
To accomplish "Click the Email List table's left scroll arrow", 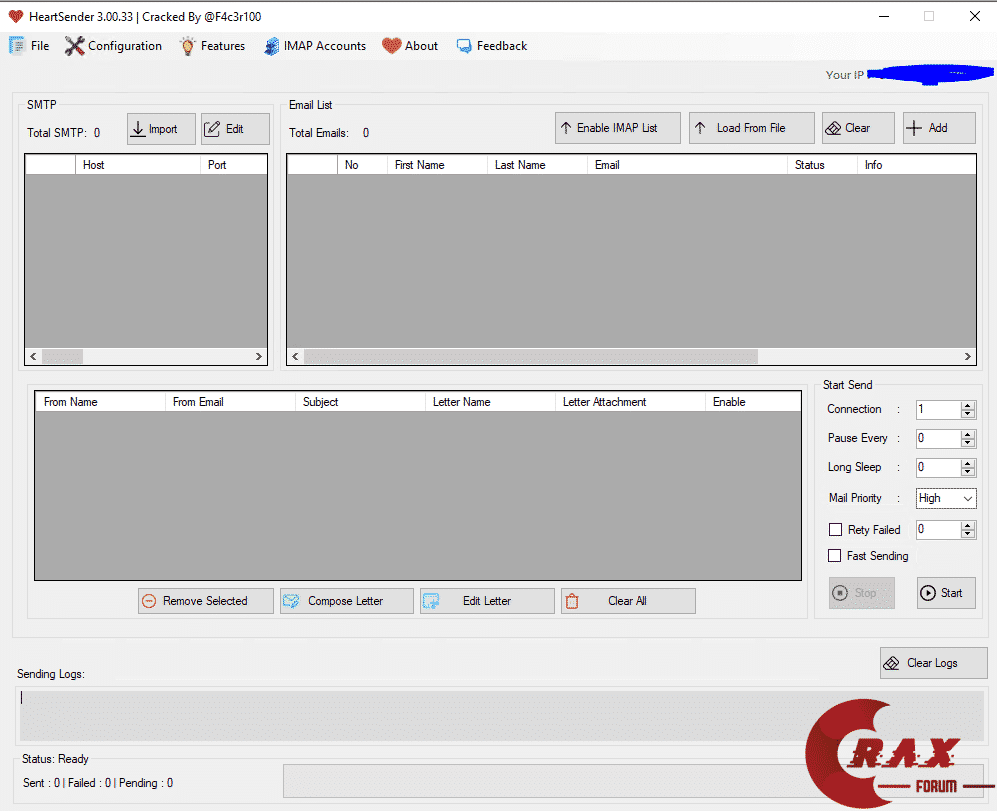I will pyautogui.click(x=295, y=356).
